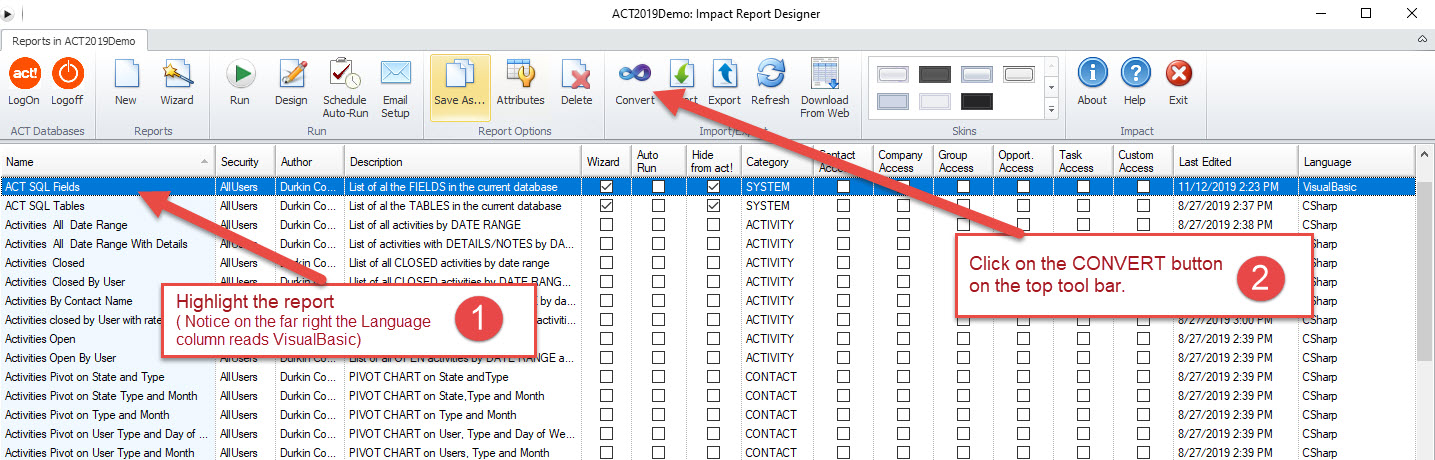The image size is (1435, 460).
Task: Delete the selected report
Action: coord(576,82)
